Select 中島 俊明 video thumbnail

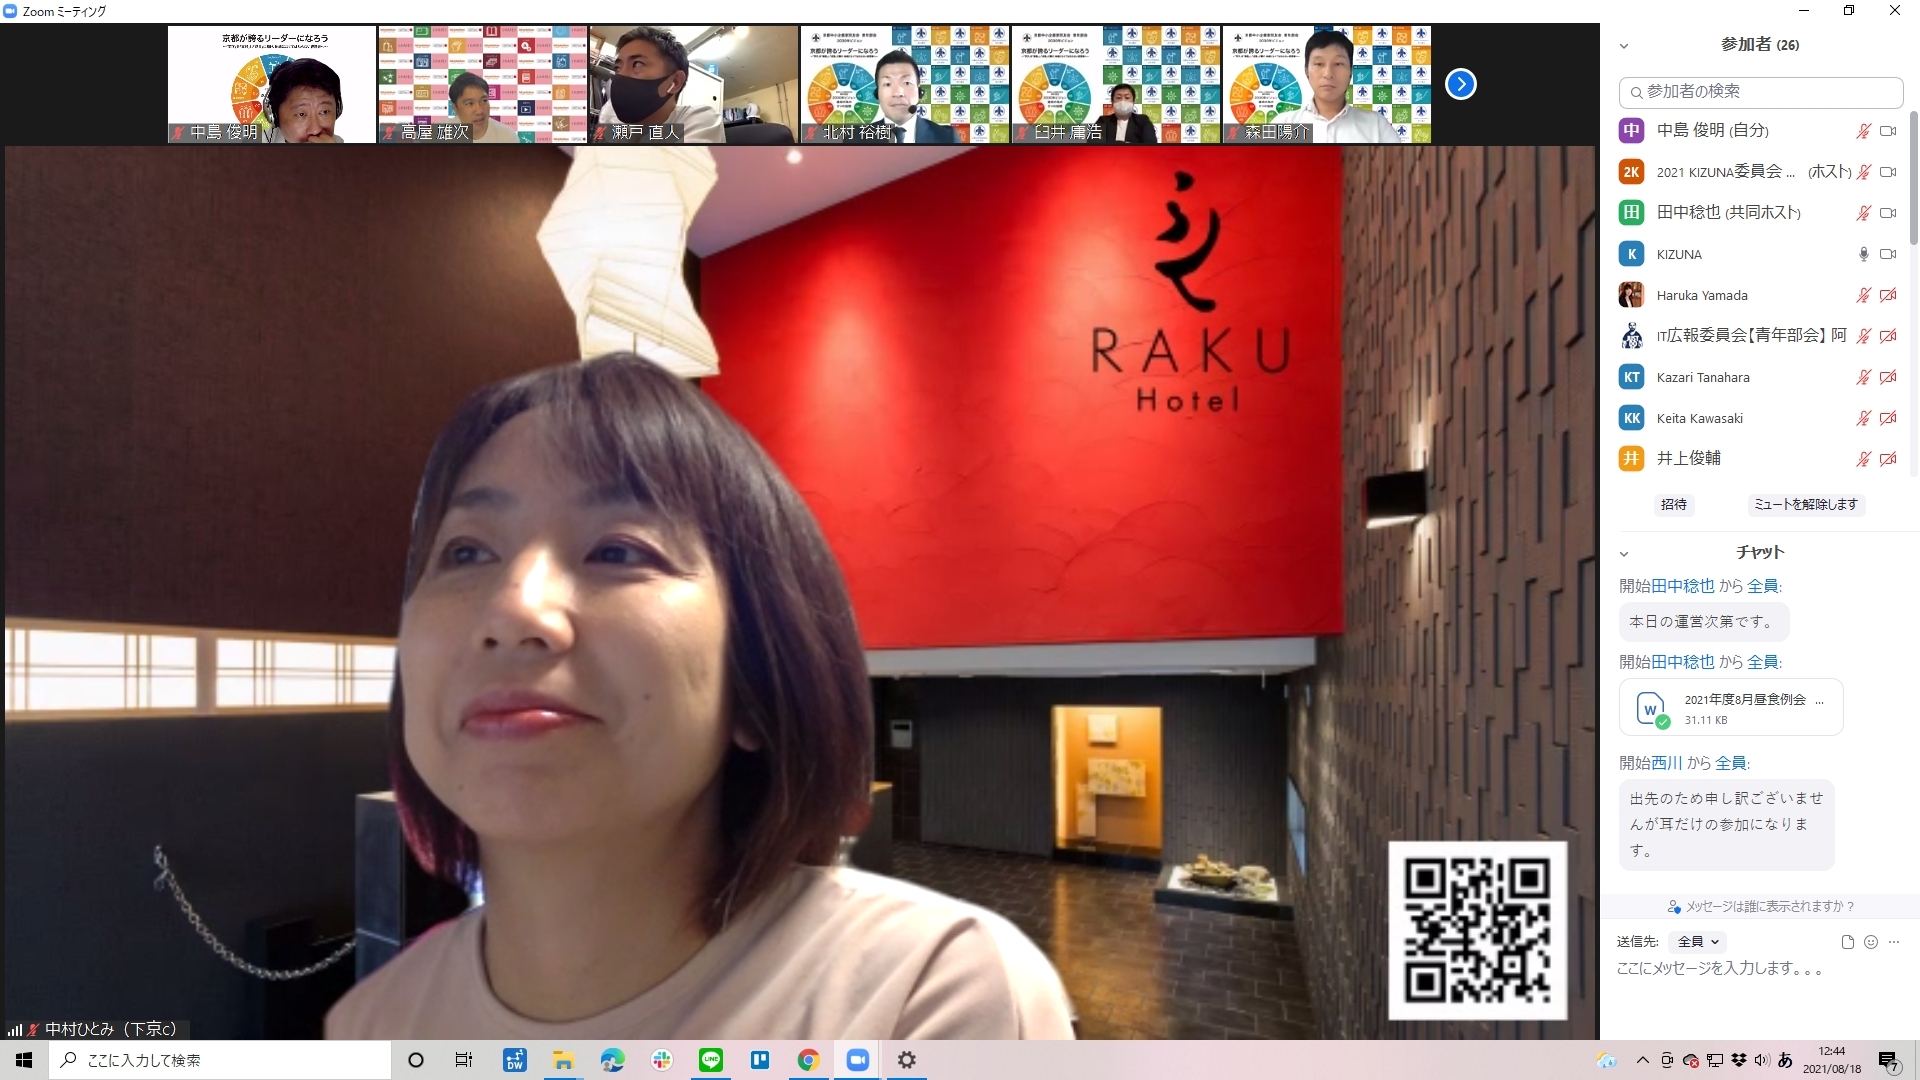point(272,84)
